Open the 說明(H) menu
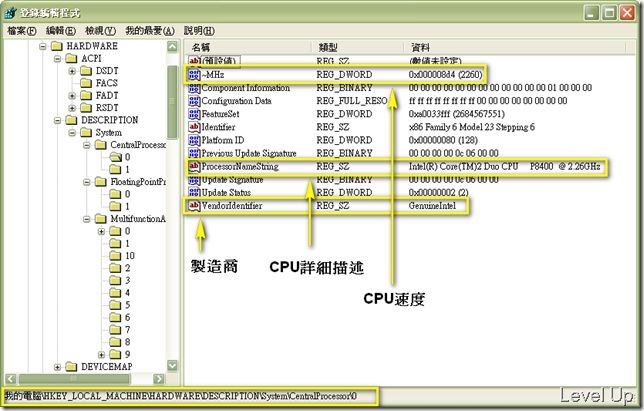The image size is (644, 411). point(199,30)
